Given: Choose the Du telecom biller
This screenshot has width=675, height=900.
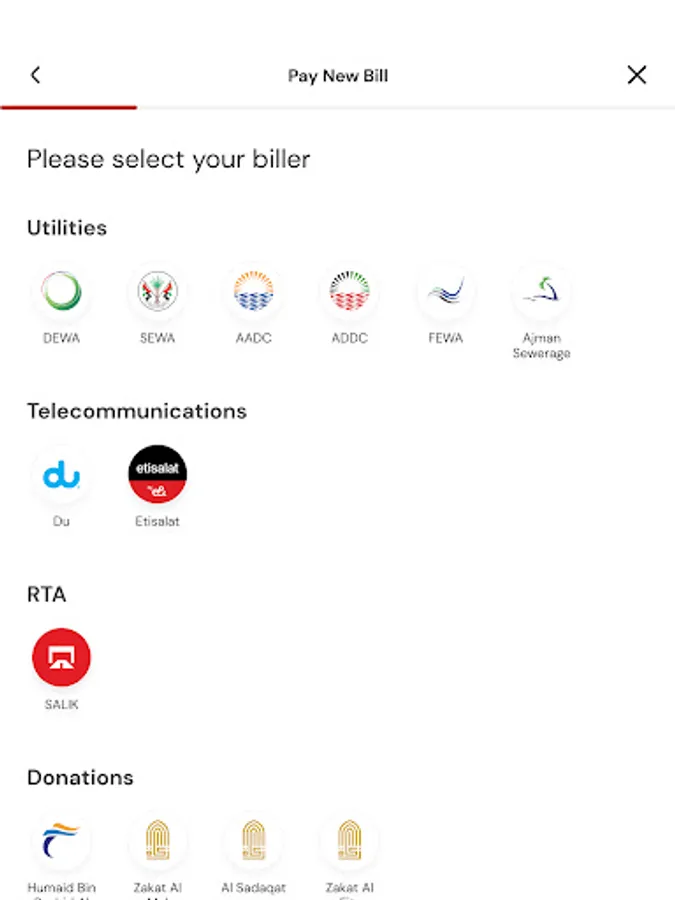Looking at the screenshot, I should (x=61, y=476).
